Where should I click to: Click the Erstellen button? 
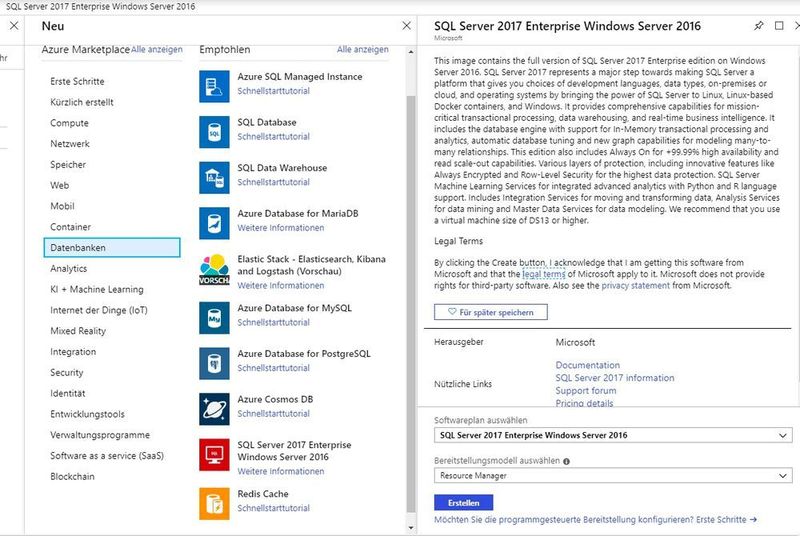click(x=463, y=502)
